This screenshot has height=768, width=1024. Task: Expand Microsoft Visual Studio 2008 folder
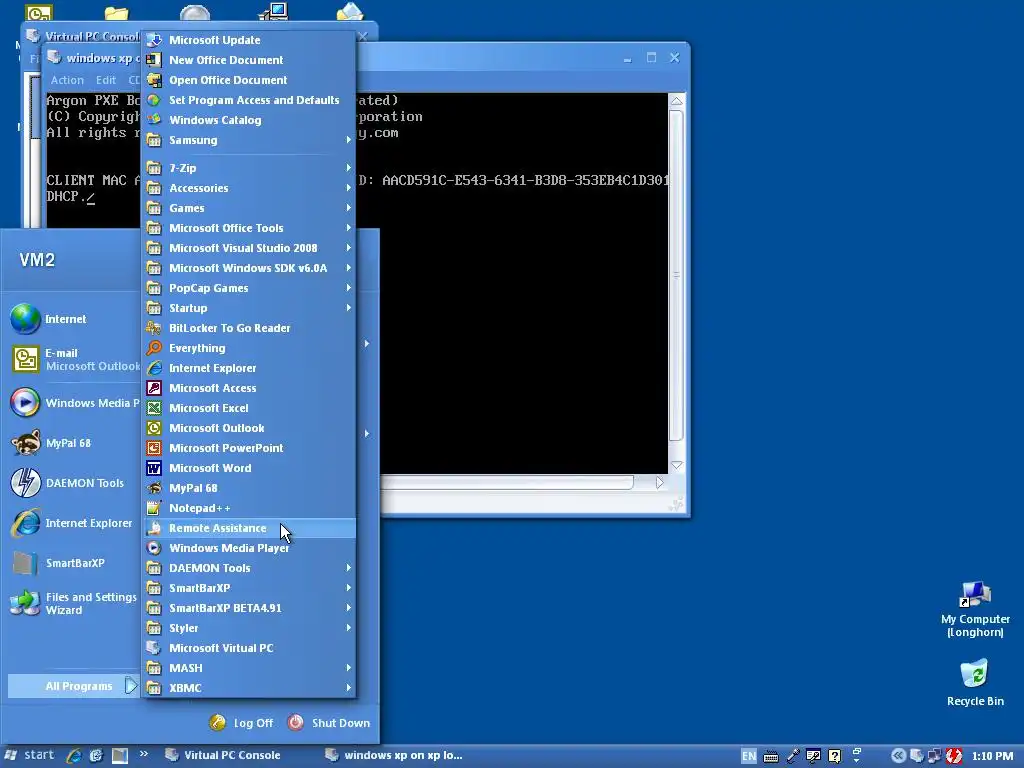pos(249,248)
